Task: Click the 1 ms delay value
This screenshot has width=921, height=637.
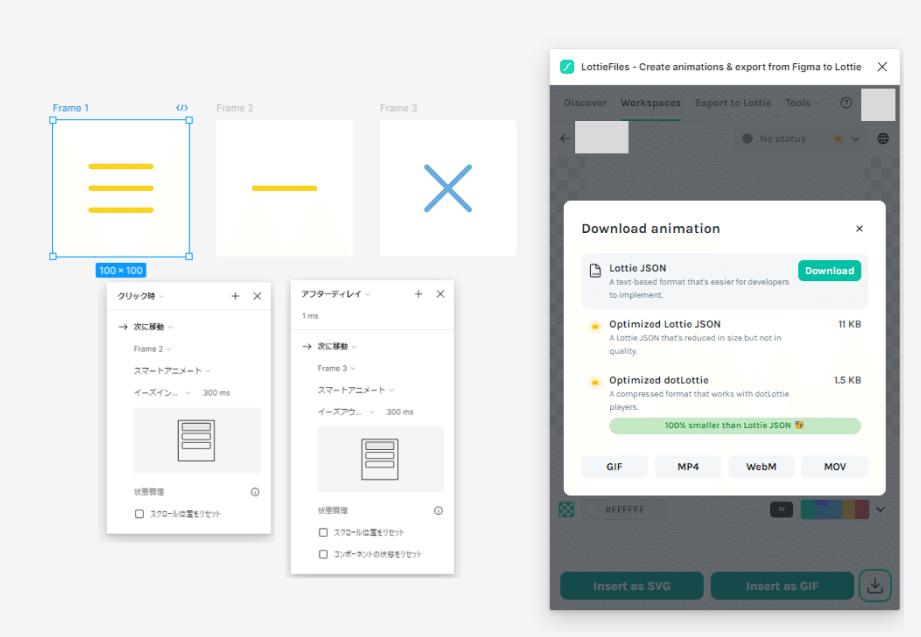Action: pos(310,316)
